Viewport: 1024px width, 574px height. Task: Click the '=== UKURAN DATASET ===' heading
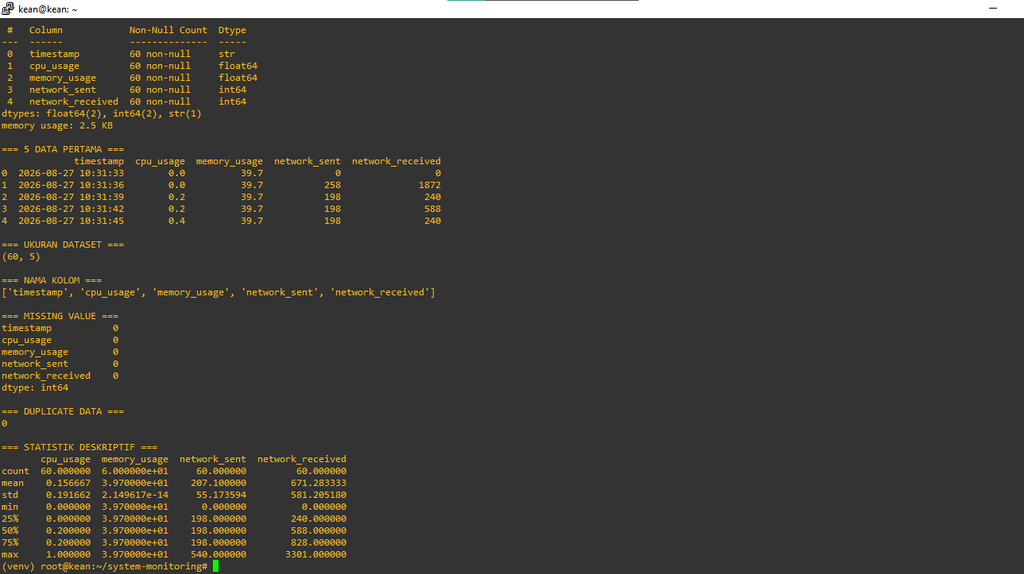(63, 245)
